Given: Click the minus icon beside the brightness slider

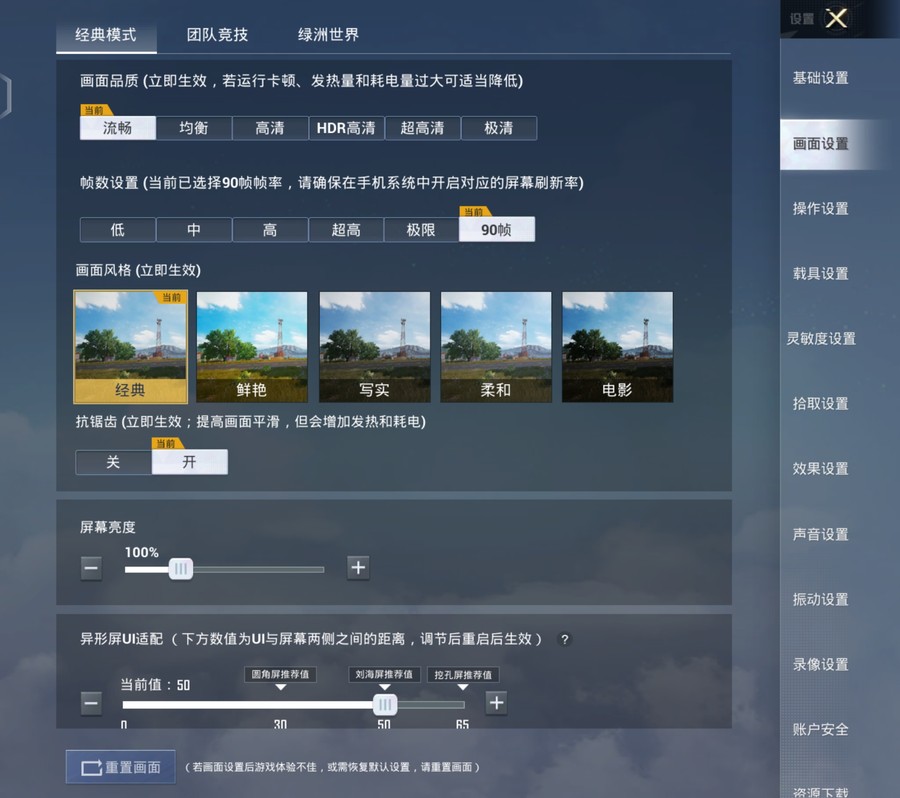Looking at the screenshot, I should [x=91, y=568].
